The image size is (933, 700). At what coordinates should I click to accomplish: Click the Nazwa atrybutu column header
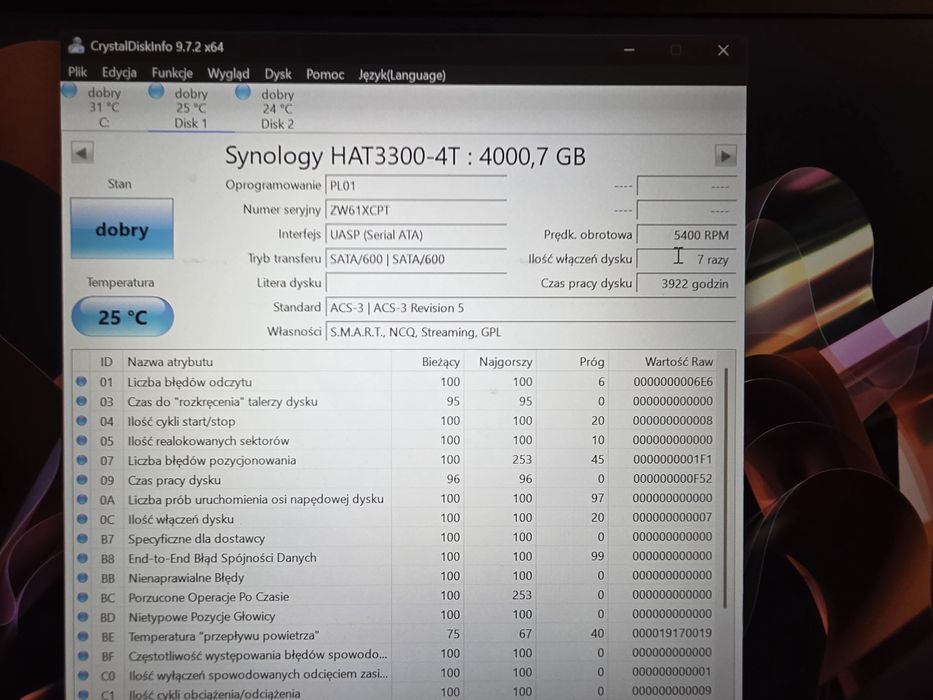point(257,361)
